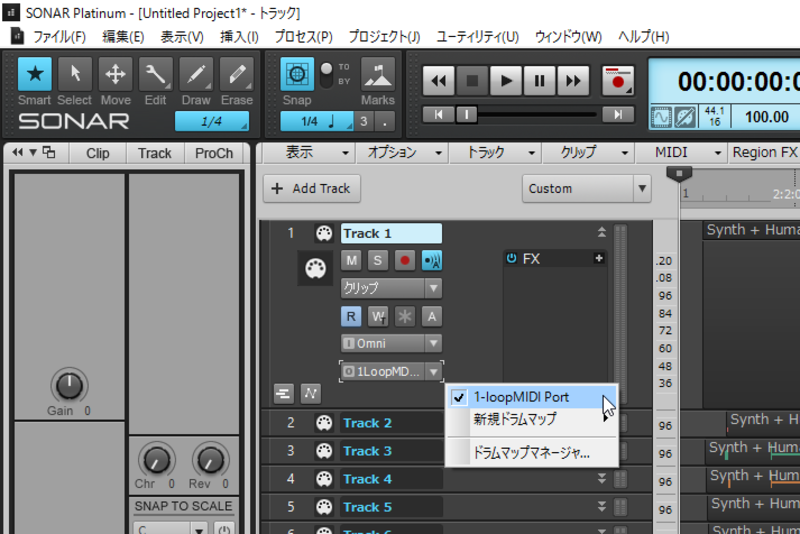The width and height of the screenshot is (800, 534).
Task: Switch to the ProCh tab
Action: coord(214,153)
